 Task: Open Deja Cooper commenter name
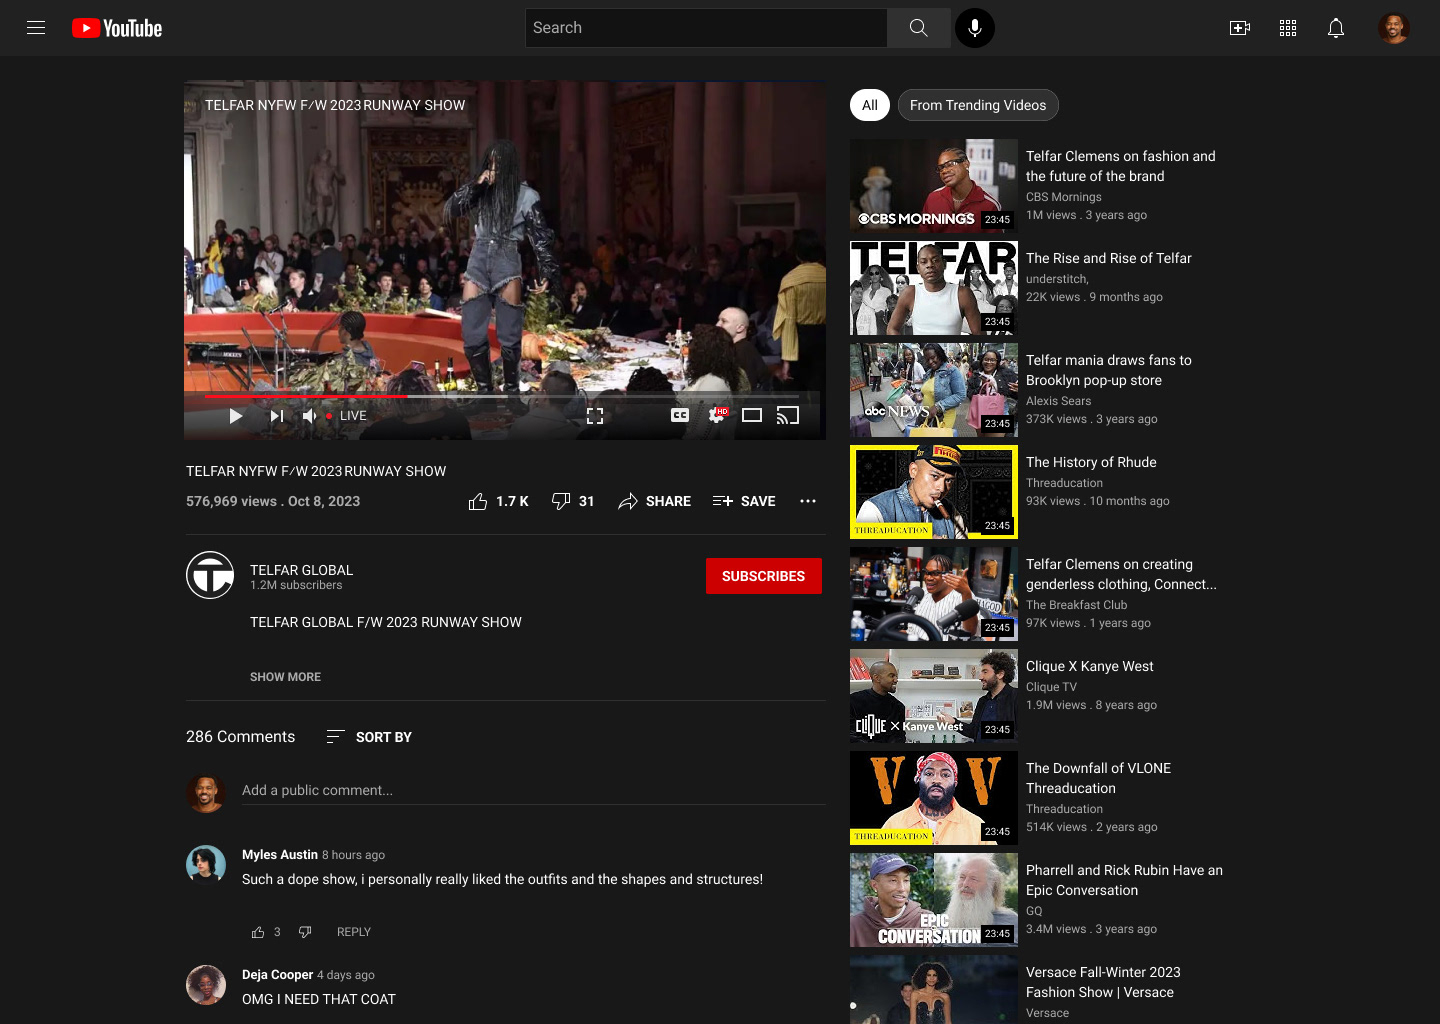click(x=278, y=975)
